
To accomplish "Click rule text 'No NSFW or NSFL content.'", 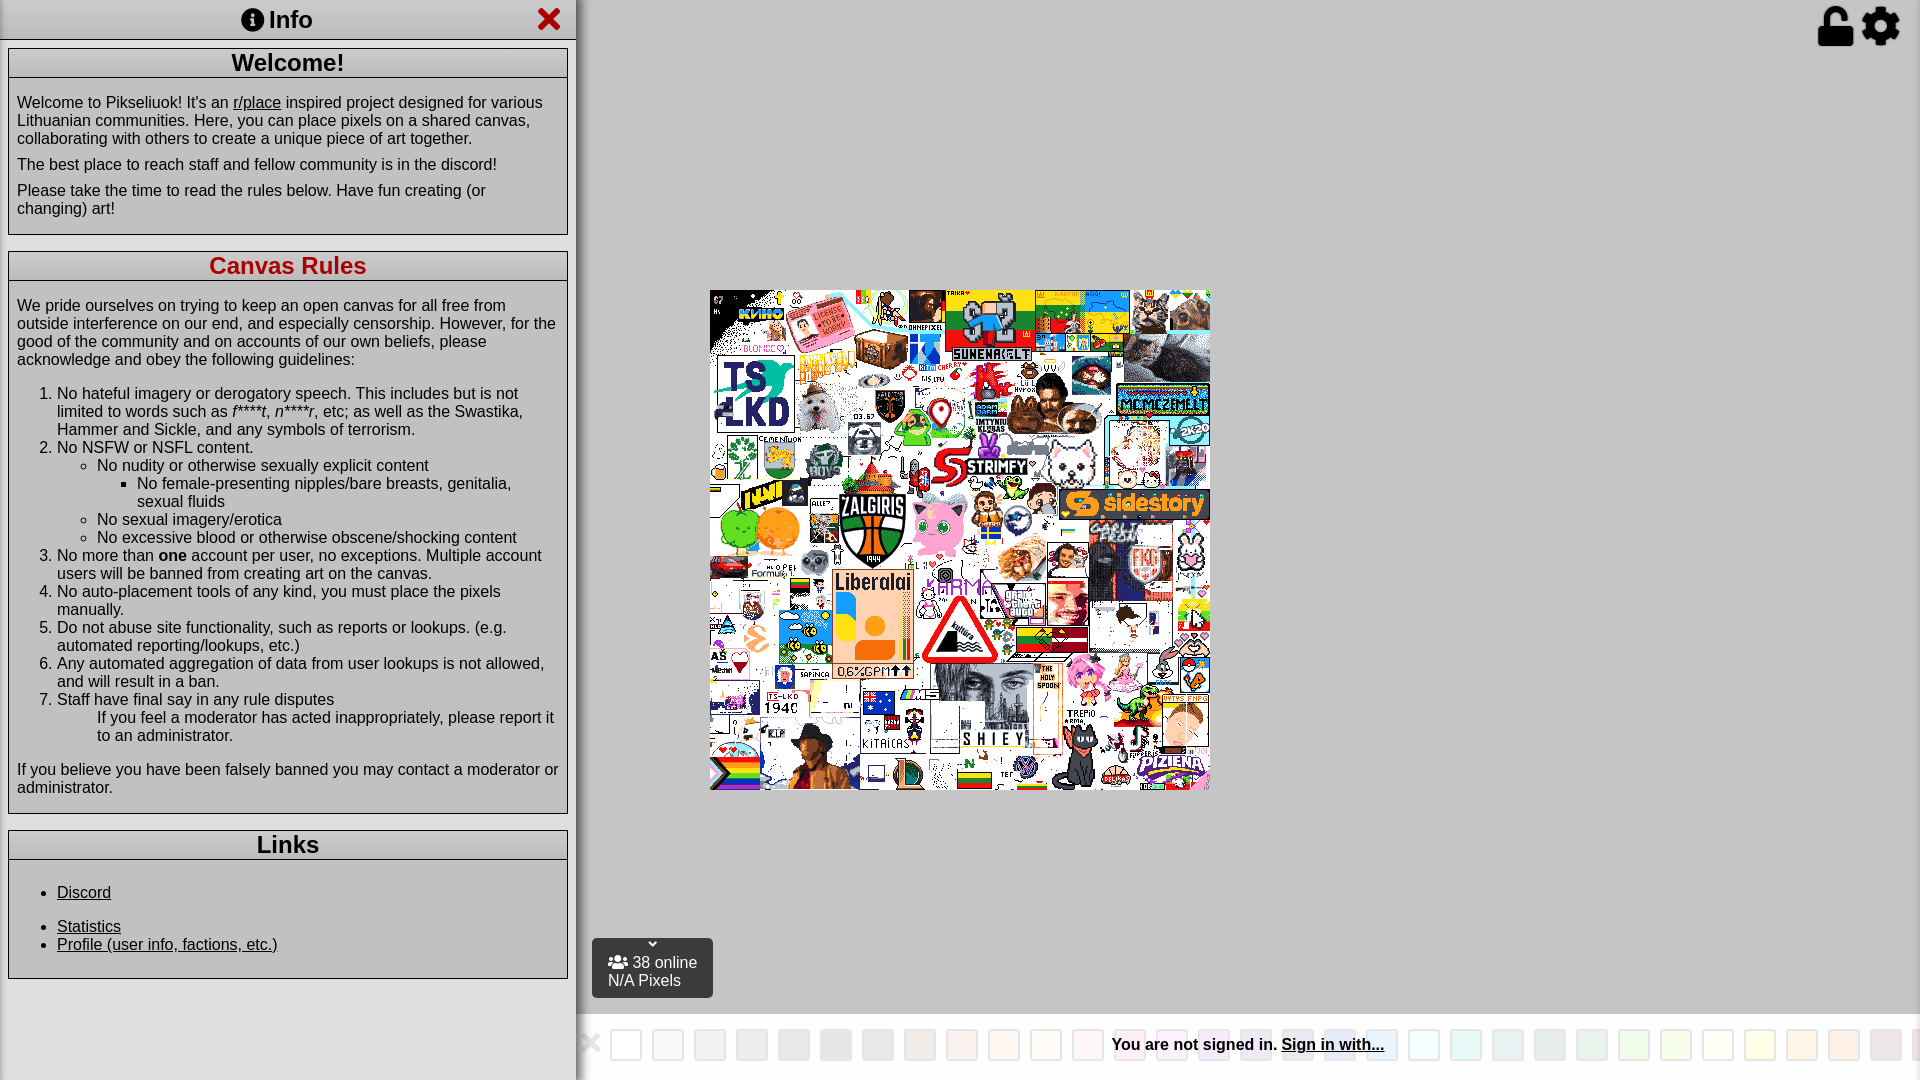I will 155,447.
